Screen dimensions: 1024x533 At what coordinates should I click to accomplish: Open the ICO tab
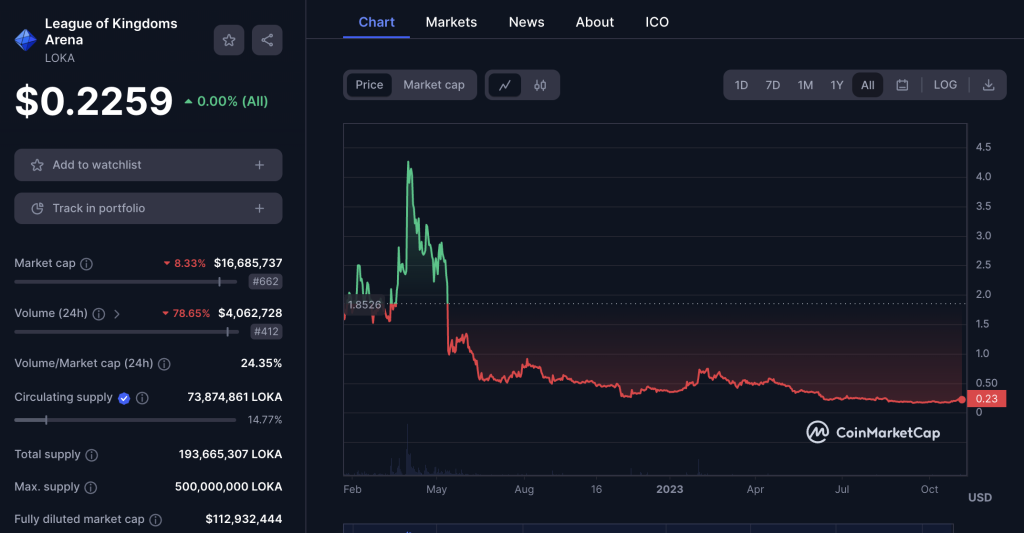[x=657, y=22]
